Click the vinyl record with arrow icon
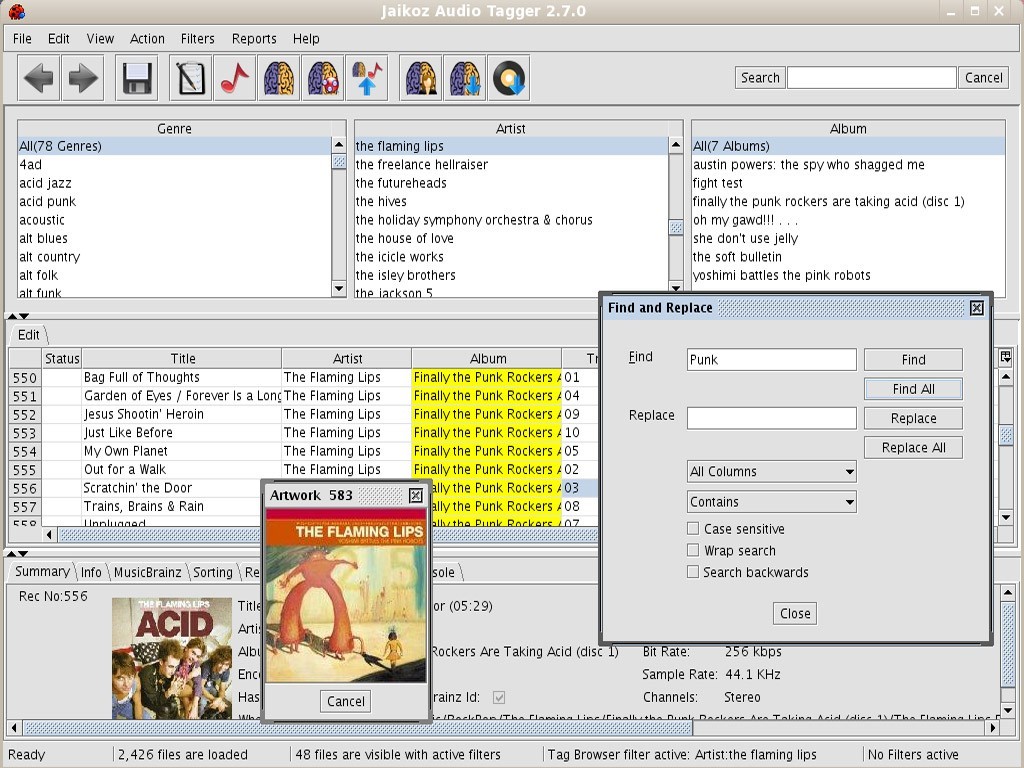The height and width of the screenshot is (768, 1024). tap(509, 78)
